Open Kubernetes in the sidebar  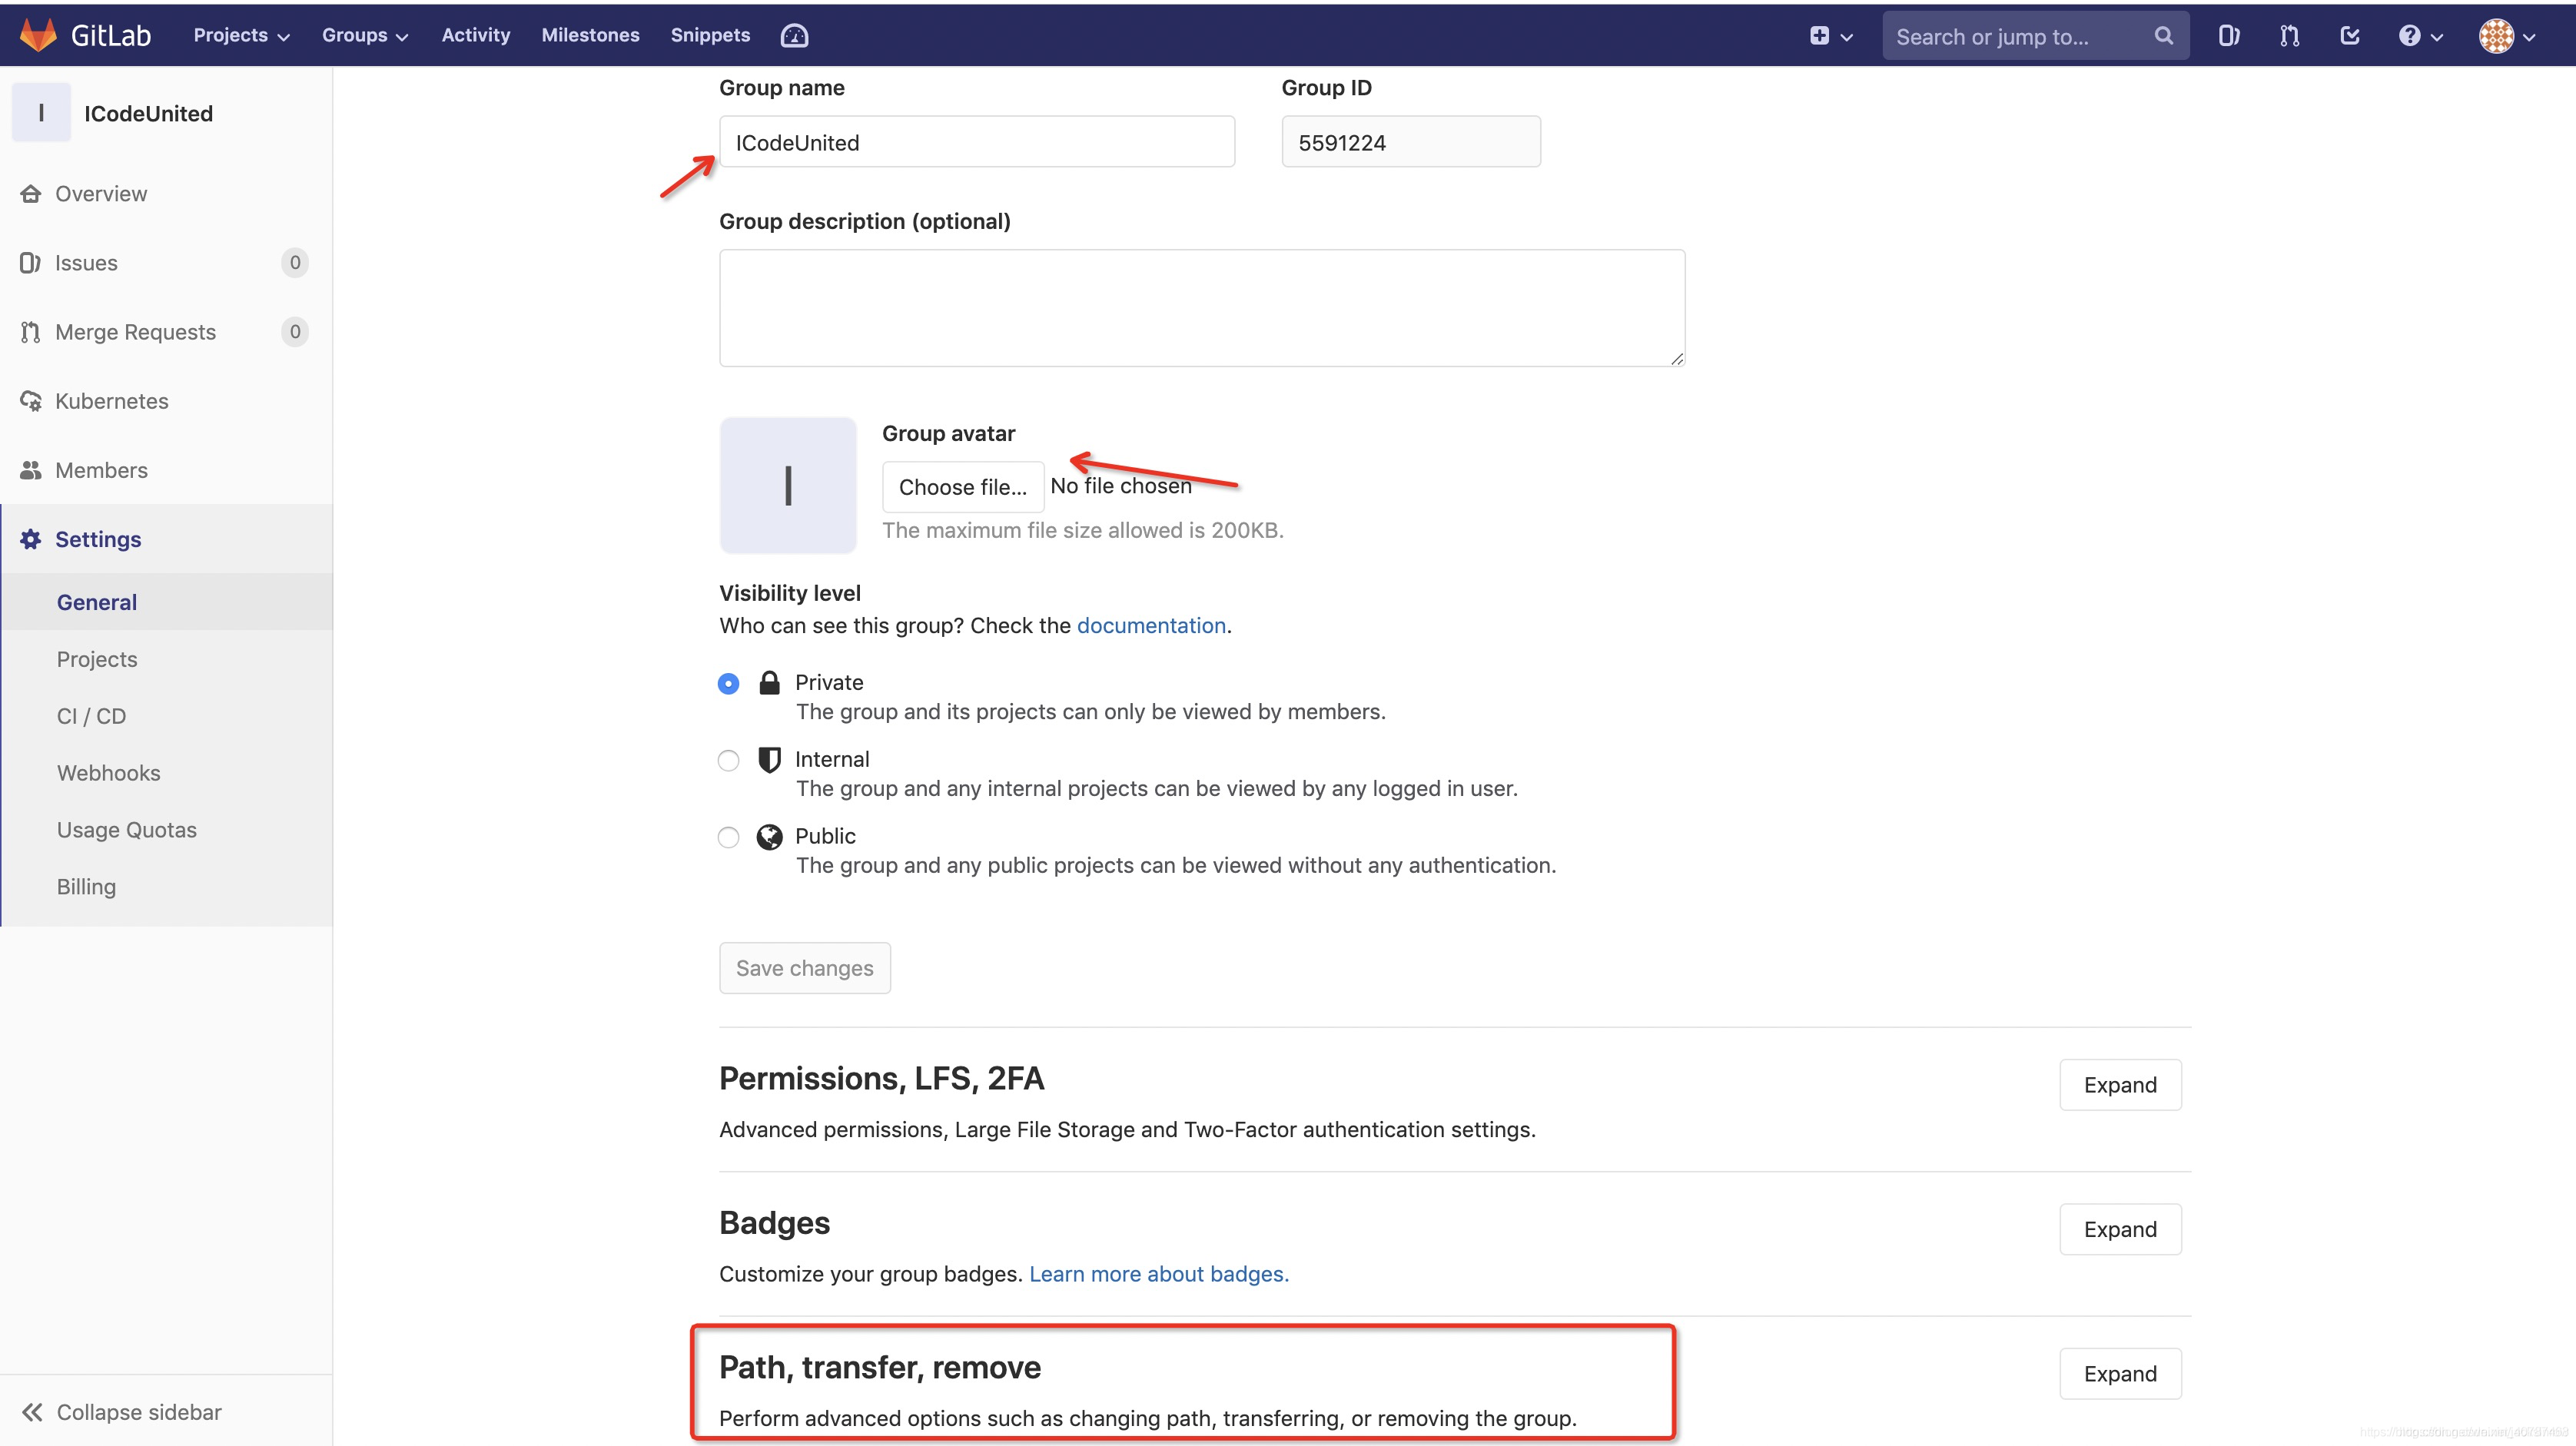coord(111,401)
